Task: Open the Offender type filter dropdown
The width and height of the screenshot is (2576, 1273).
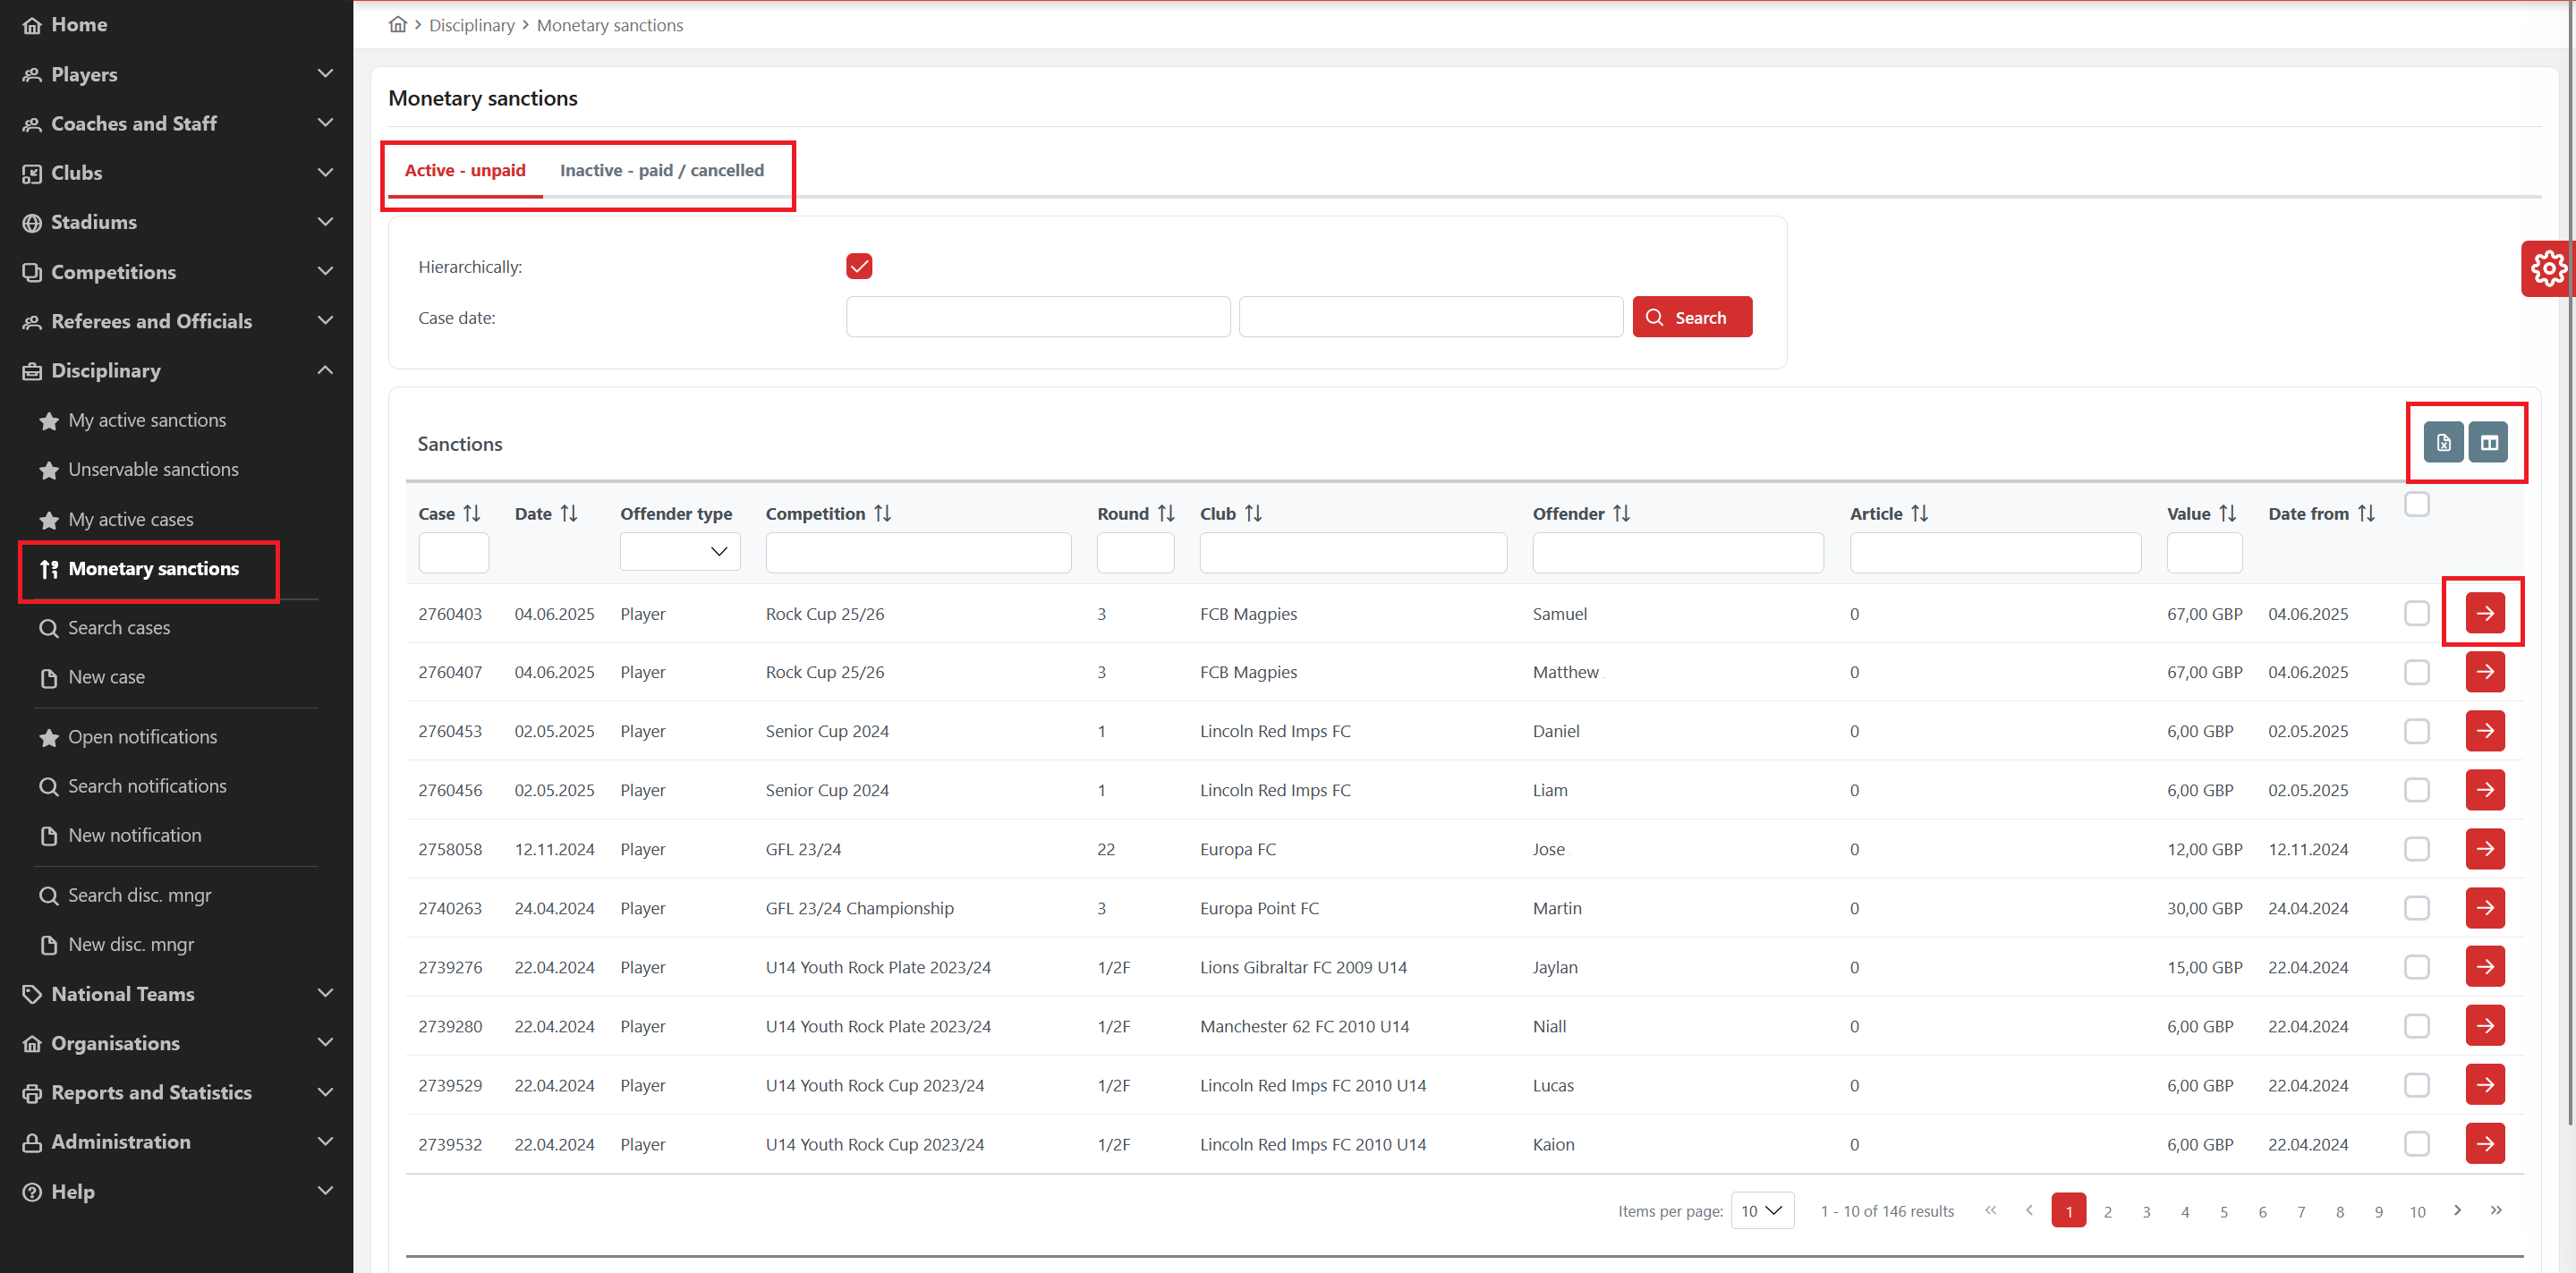Action: pos(680,552)
